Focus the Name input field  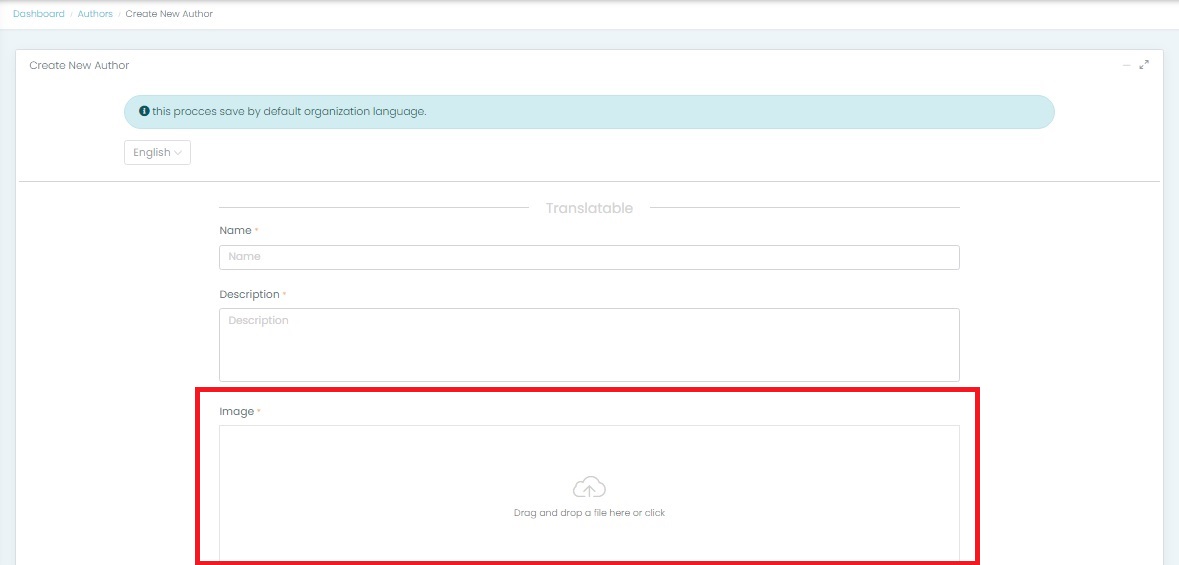tap(589, 257)
